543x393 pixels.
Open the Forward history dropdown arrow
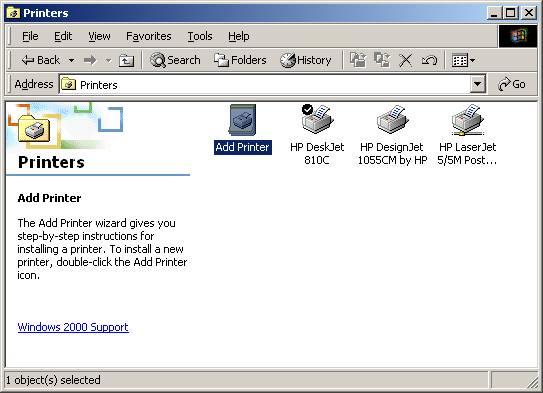(108, 61)
